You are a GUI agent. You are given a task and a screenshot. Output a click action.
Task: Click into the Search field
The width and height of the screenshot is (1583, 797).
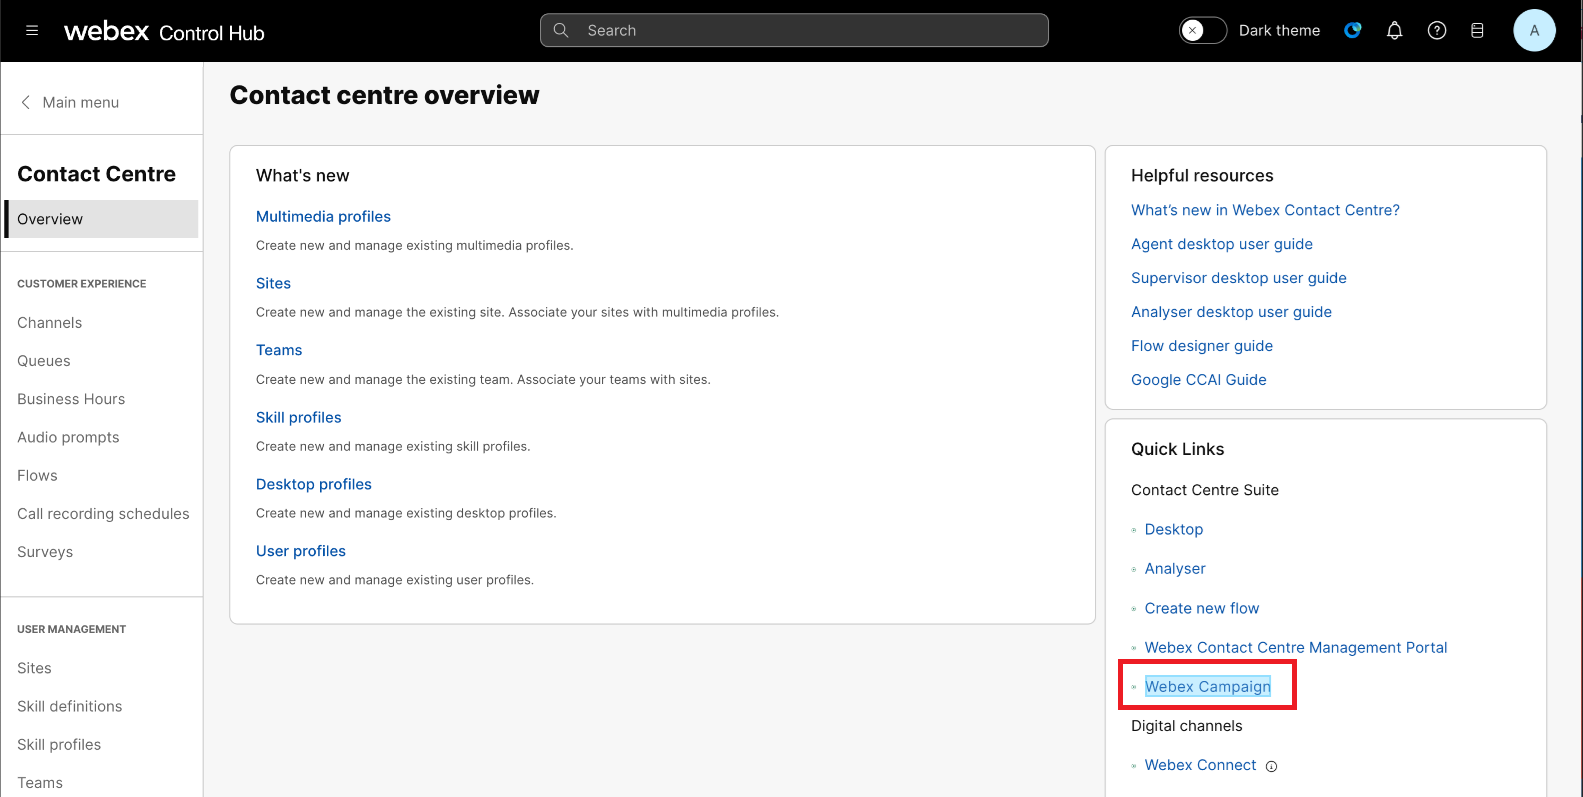click(x=794, y=30)
